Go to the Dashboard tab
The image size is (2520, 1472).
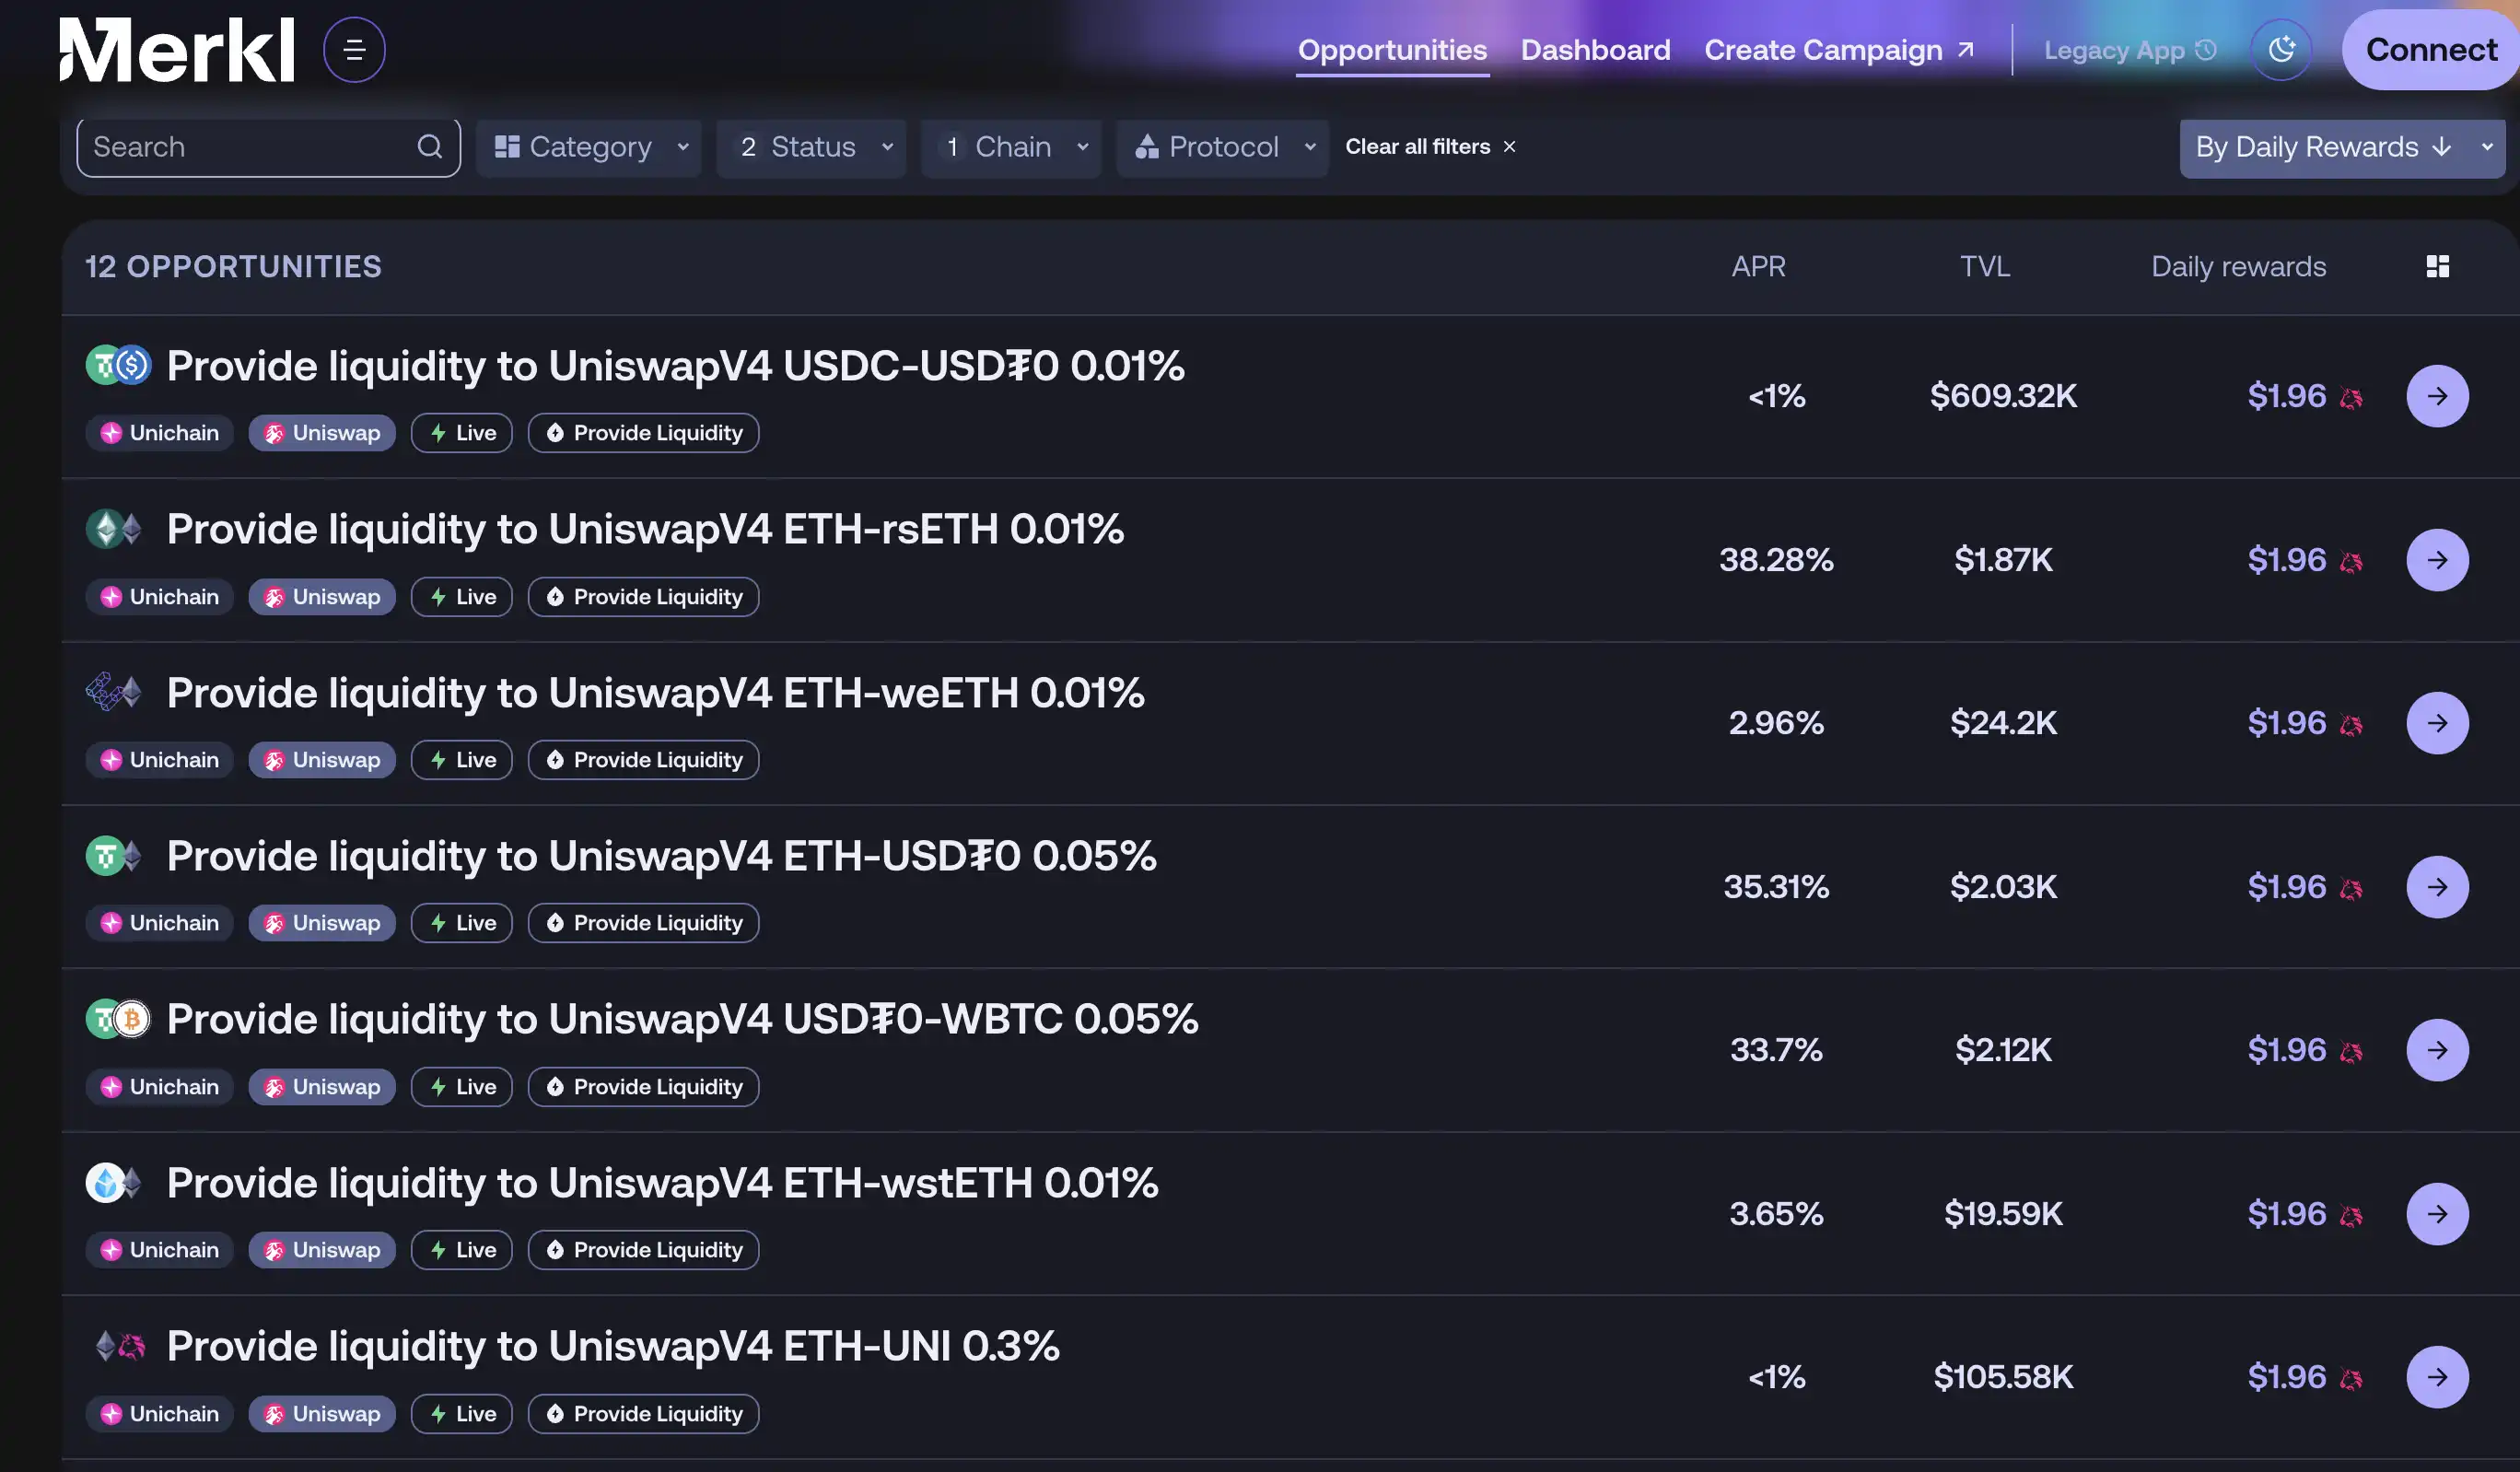coord(1595,50)
